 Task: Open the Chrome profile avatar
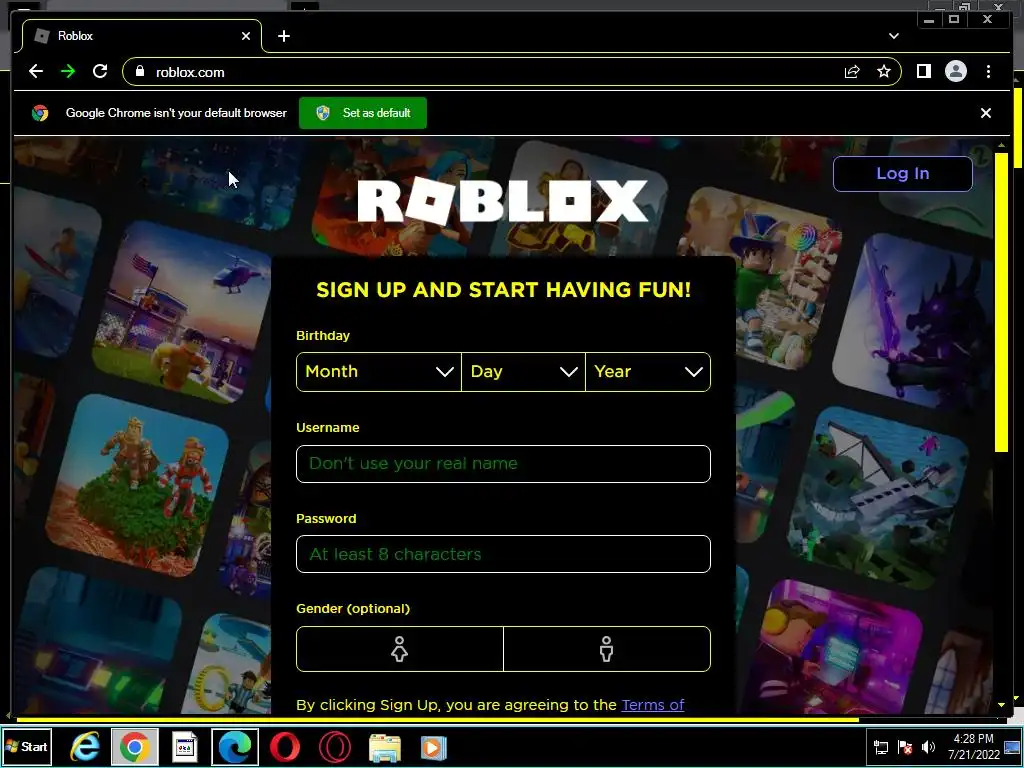(x=956, y=71)
